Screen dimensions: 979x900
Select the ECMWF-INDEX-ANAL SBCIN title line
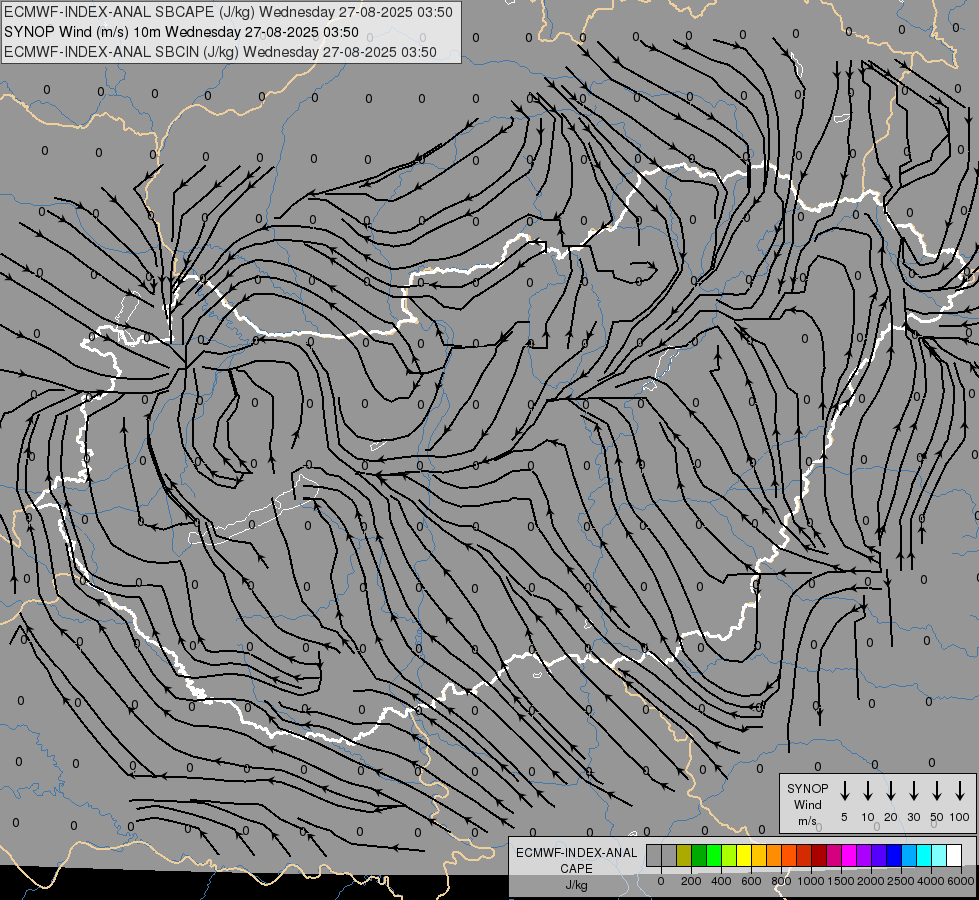click(220, 52)
